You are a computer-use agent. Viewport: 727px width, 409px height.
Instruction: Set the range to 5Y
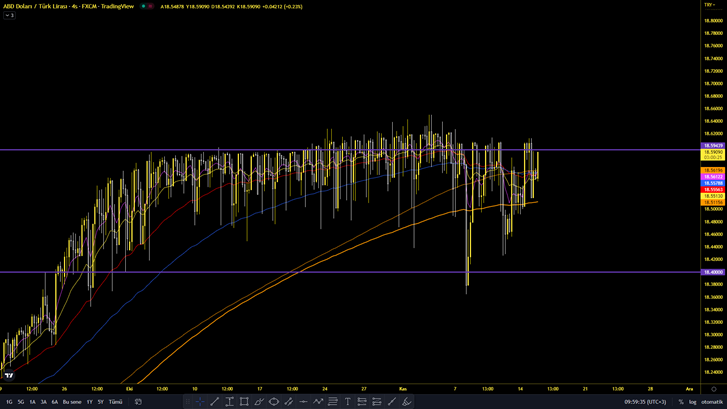click(101, 402)
